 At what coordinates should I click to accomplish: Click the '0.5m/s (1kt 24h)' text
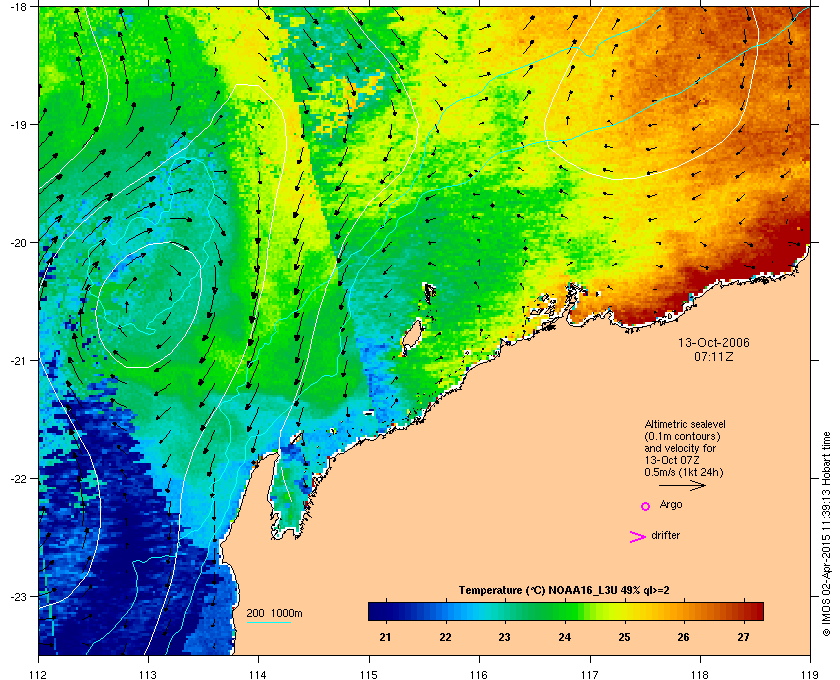684,473
